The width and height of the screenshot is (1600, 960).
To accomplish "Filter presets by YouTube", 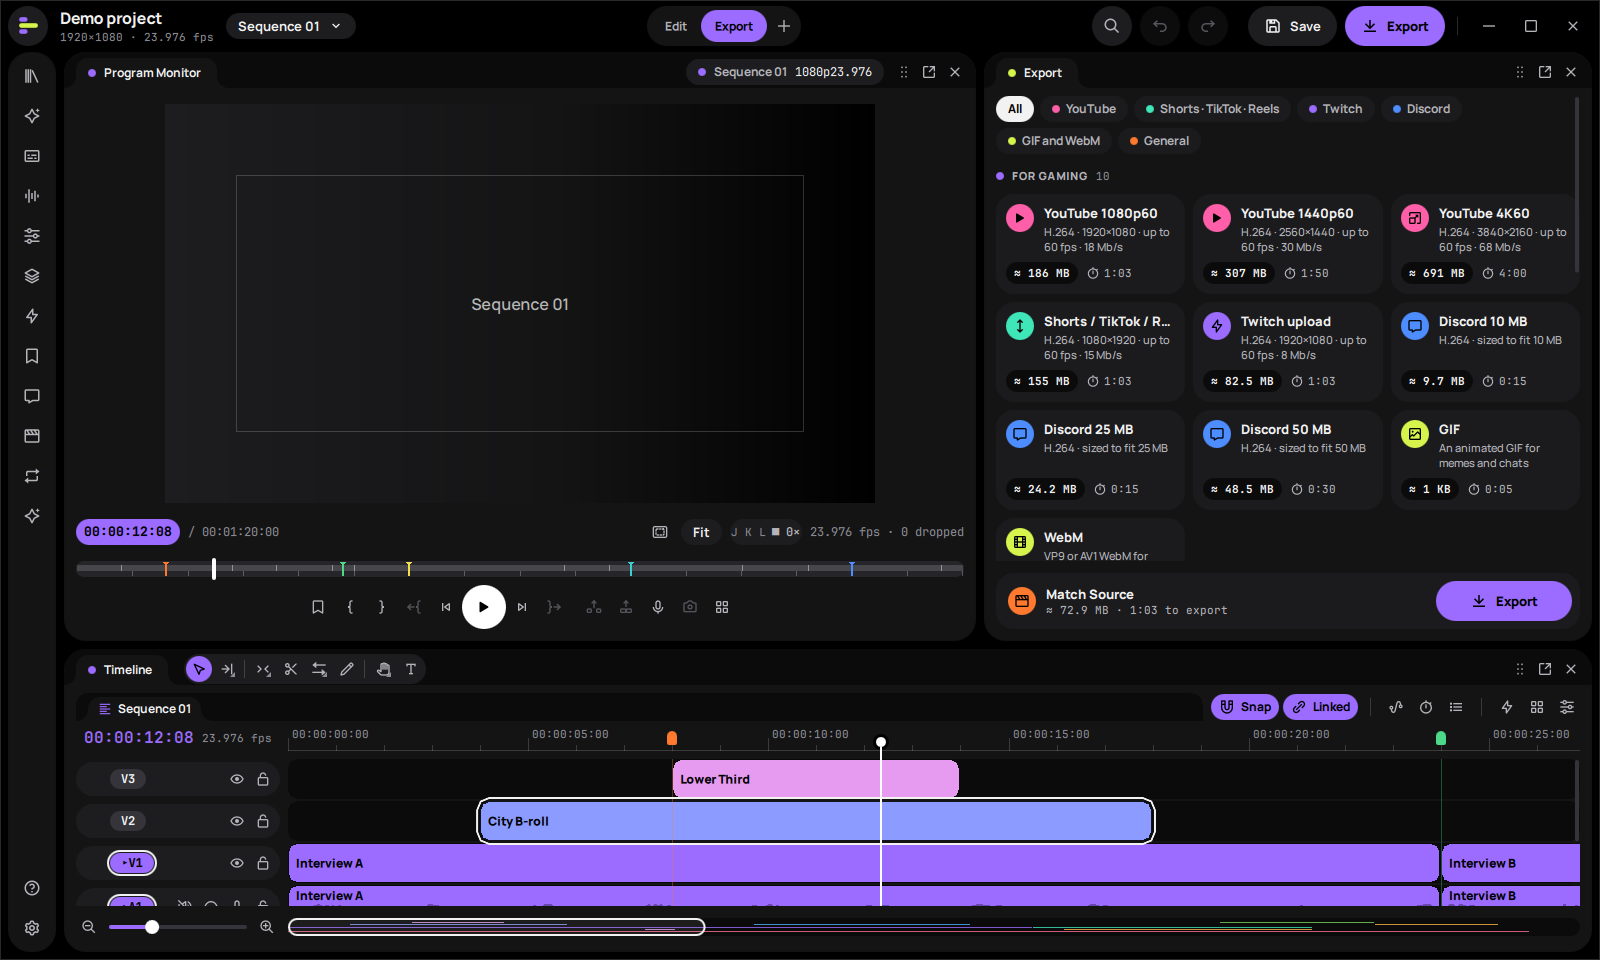I will [x=1084, y=109].
